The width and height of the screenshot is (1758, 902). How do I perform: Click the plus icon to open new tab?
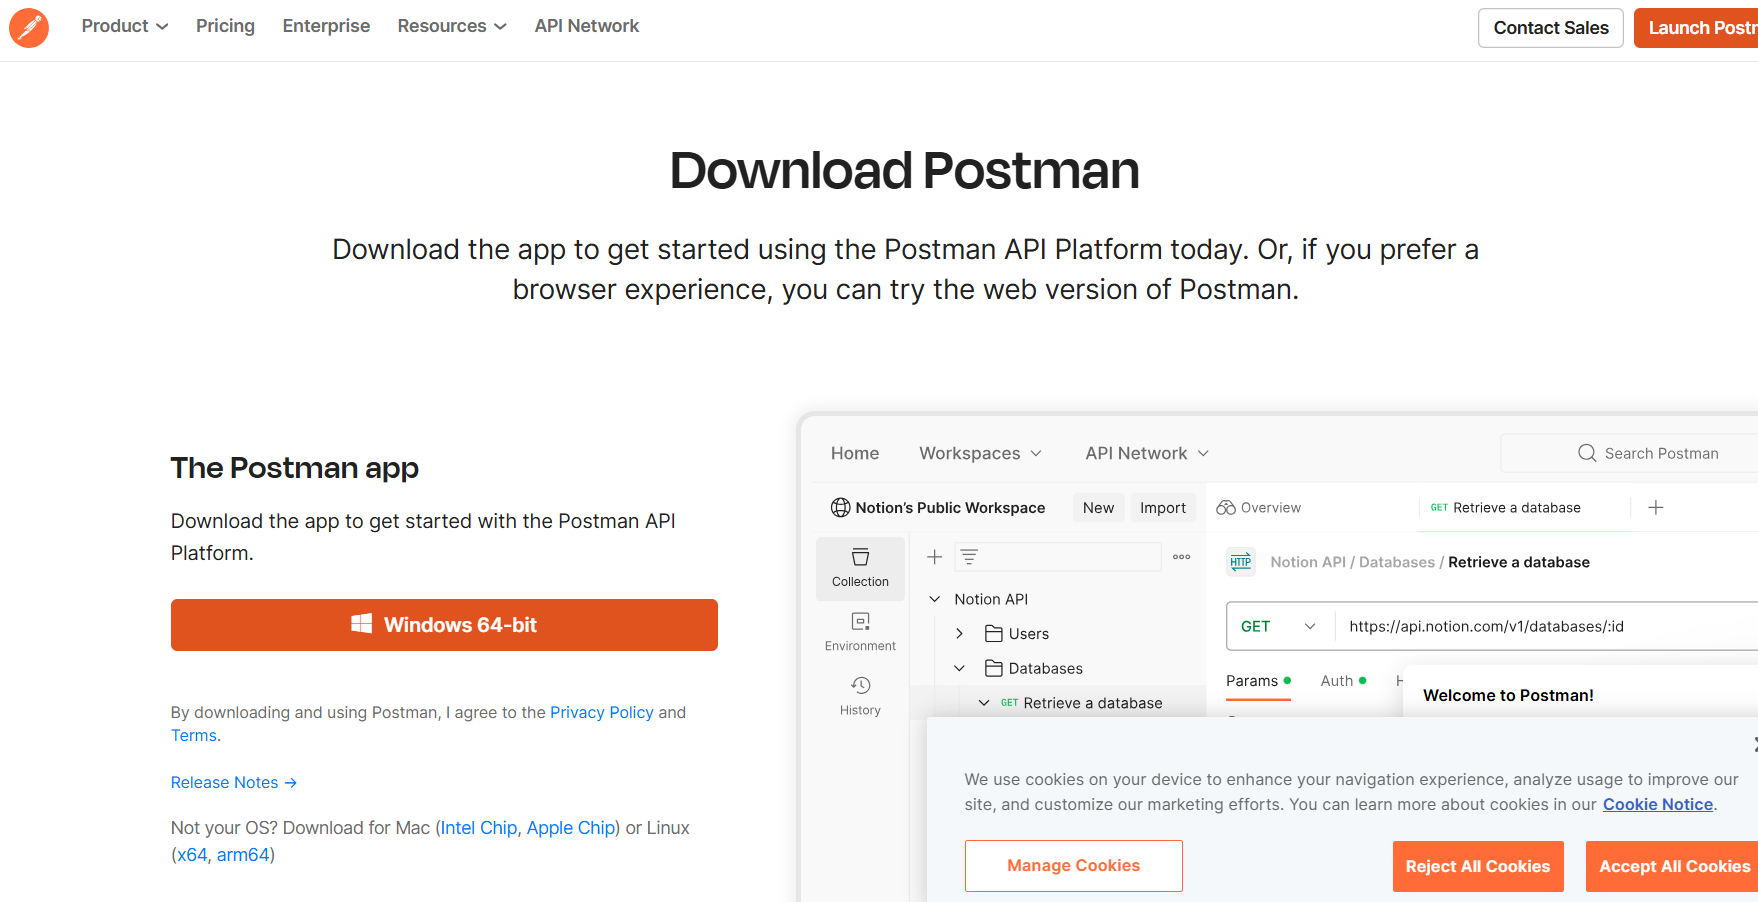[x=1656, y=508]
